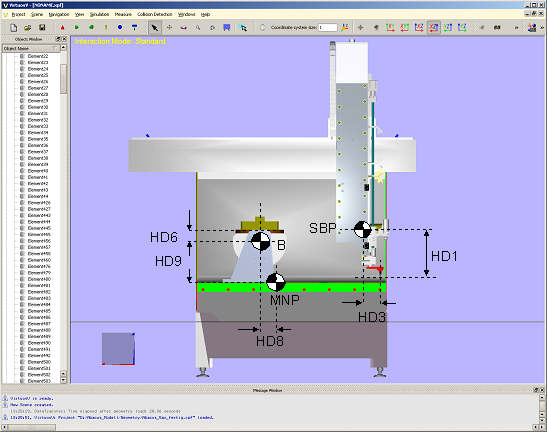Open the Object Name column sort dropdown
547x432 pixels.
pos(55,48)
